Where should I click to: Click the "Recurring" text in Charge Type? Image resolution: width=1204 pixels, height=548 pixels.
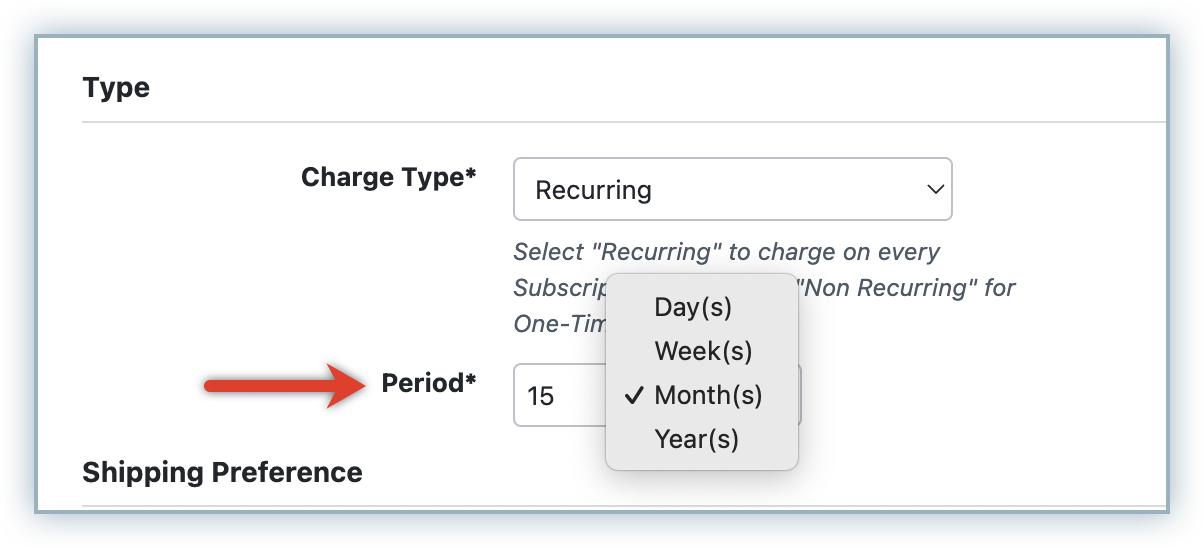593,190
